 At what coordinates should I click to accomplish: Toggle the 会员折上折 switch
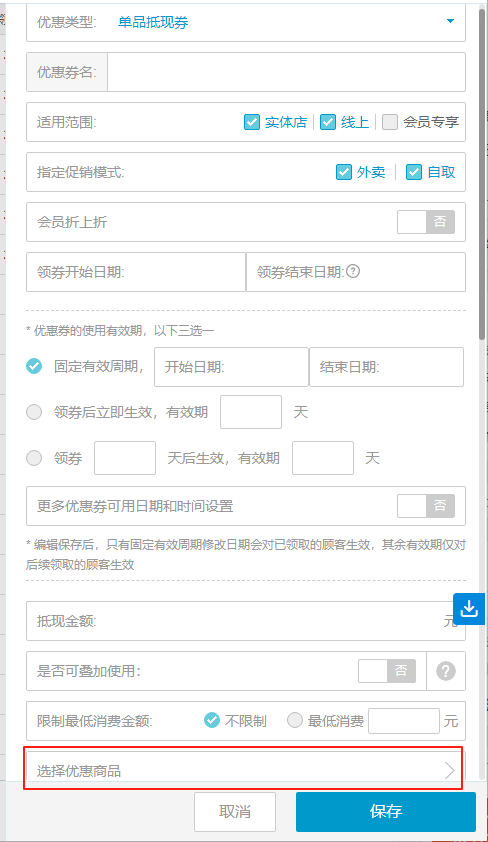426,222
